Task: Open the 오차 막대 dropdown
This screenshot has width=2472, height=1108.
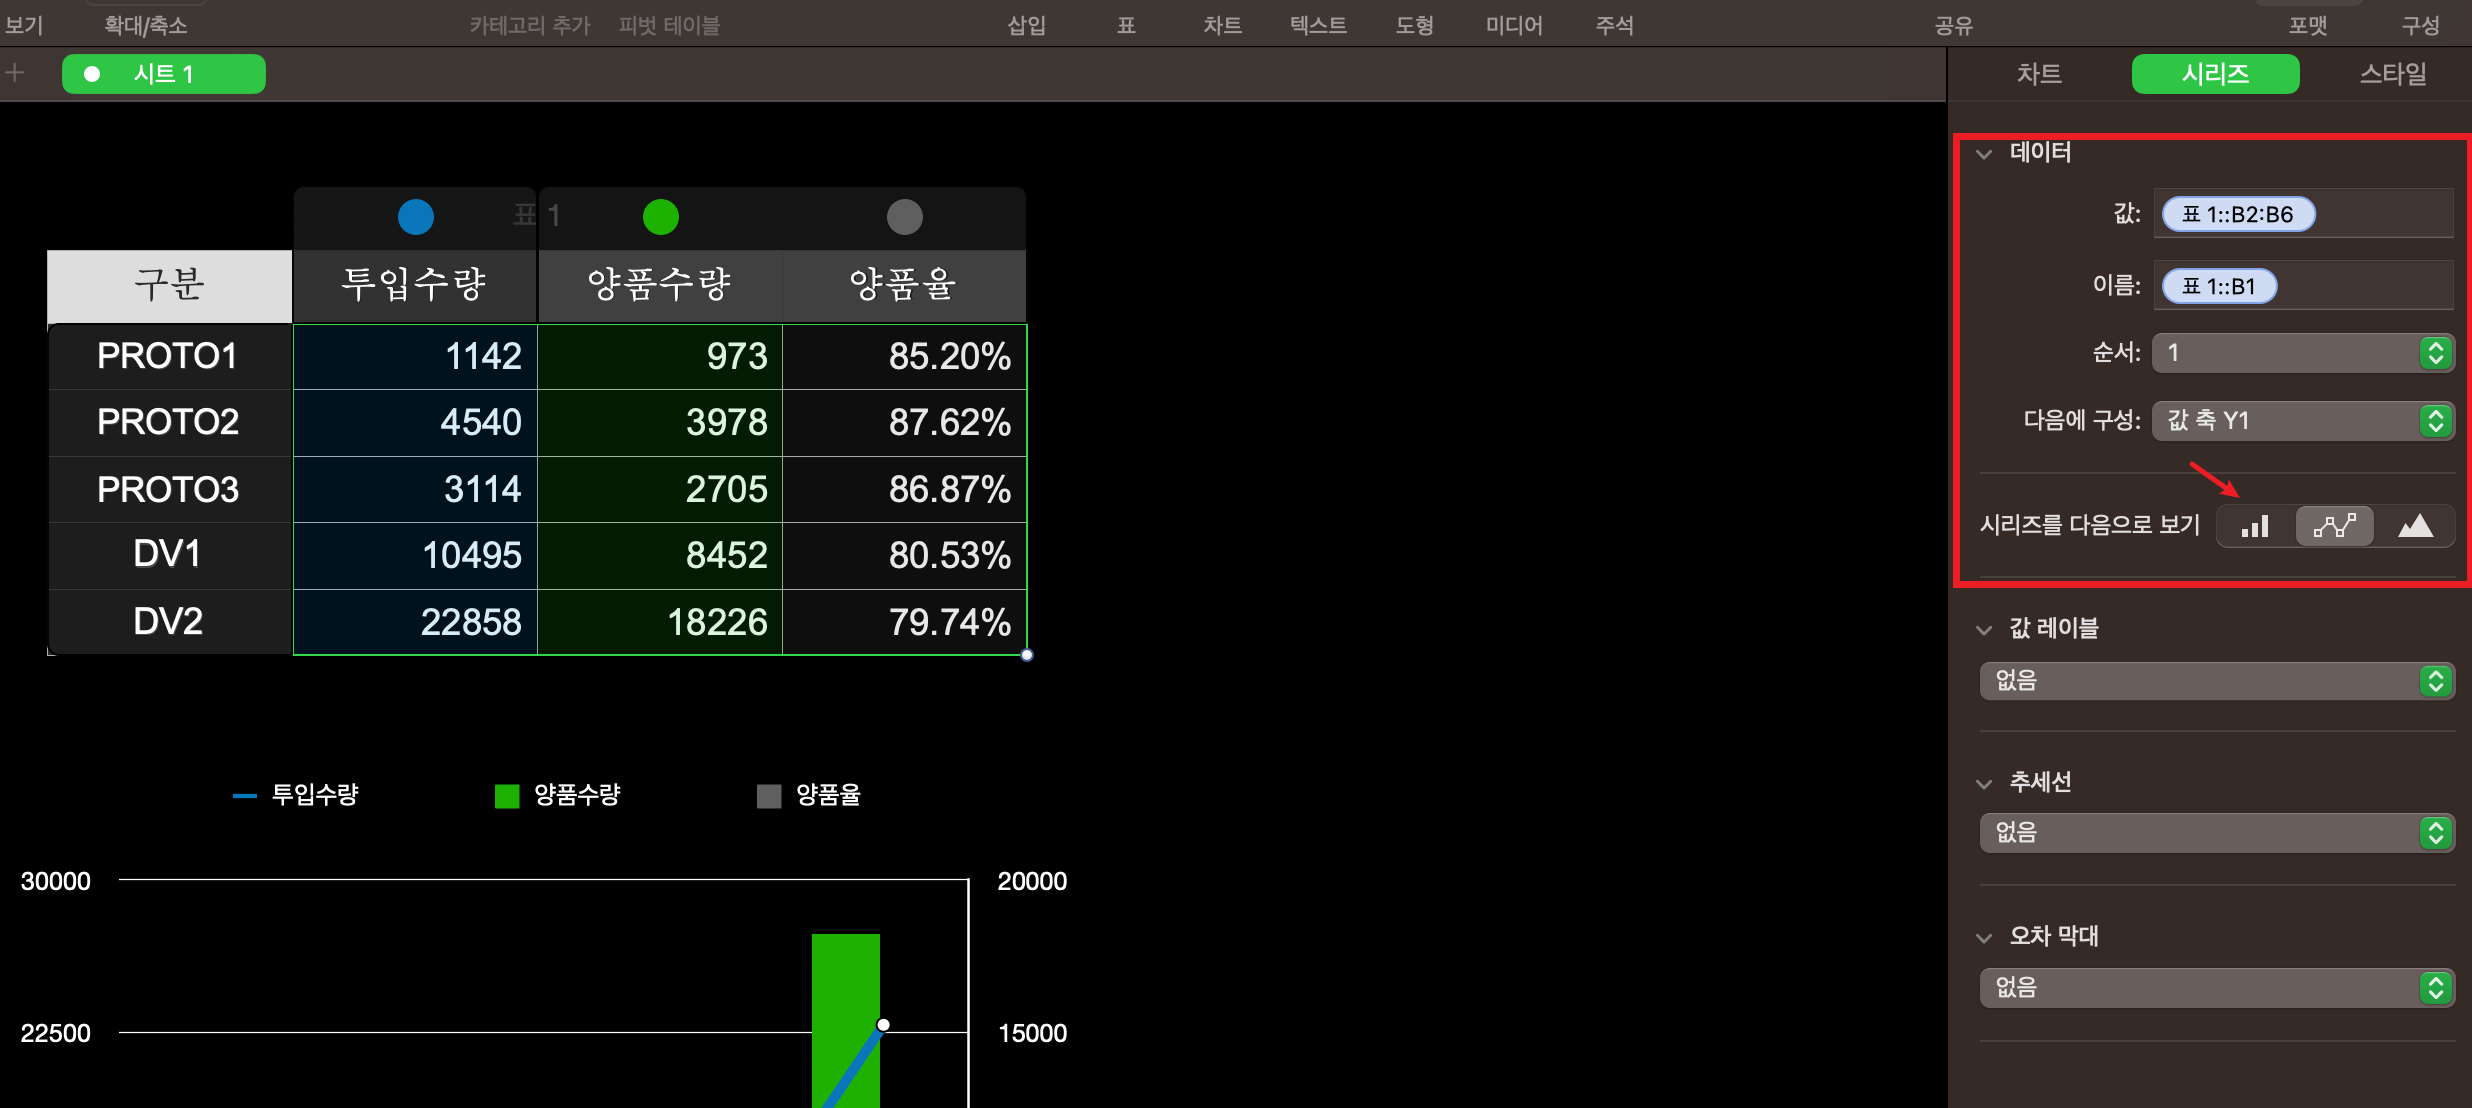Action: point(2216,988)
